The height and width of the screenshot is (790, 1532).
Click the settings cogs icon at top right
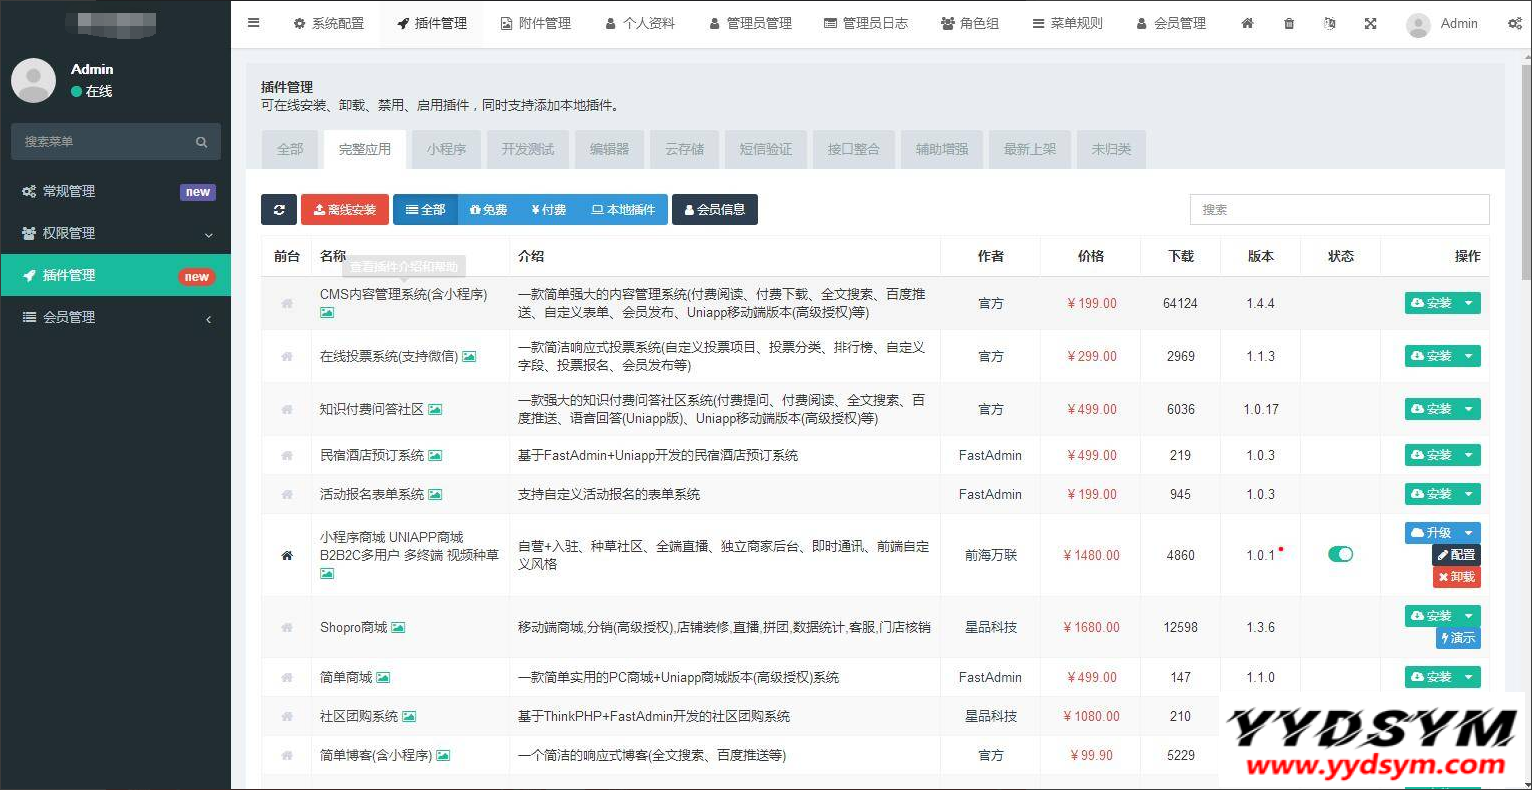point(1515,23)
